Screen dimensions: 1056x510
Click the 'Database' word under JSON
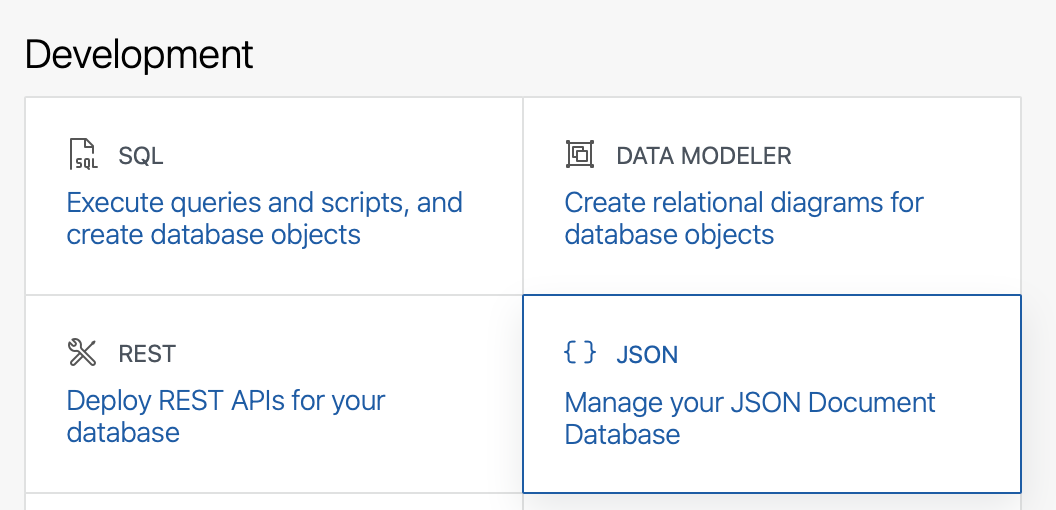point(622,434)
